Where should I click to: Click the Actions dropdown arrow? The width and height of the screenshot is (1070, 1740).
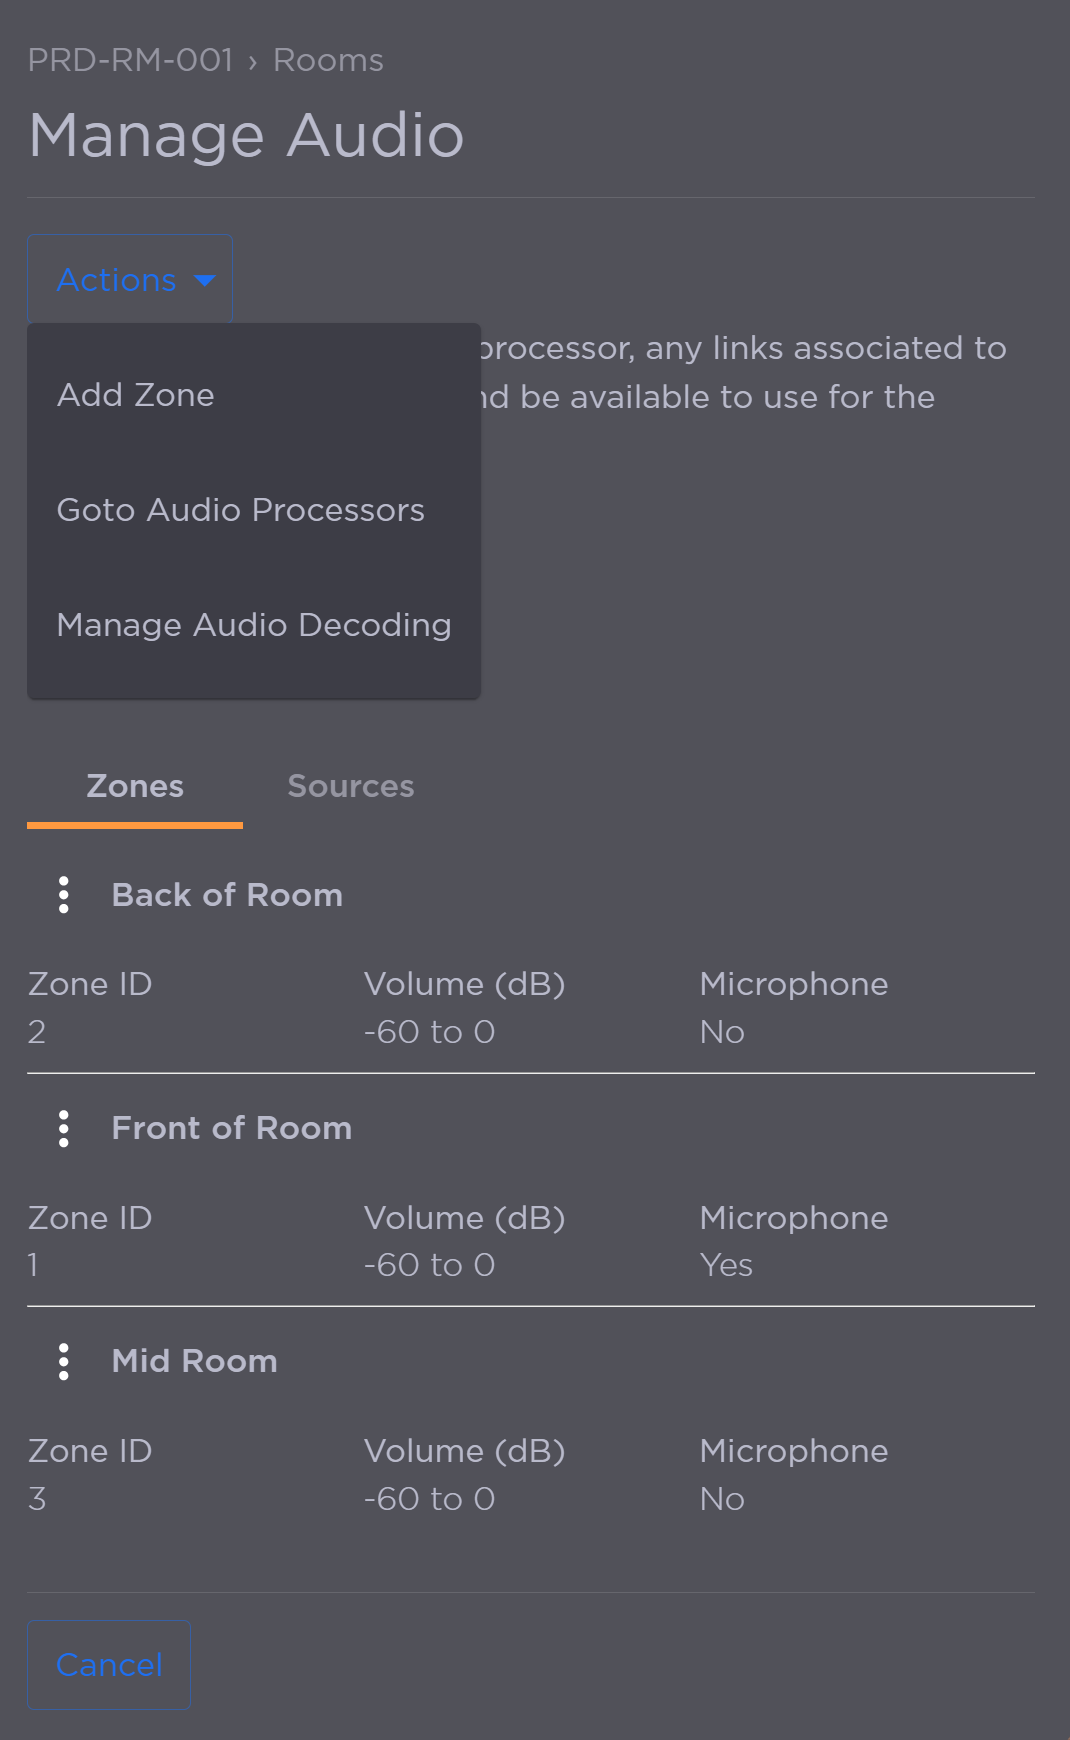(x=204, y=281)
